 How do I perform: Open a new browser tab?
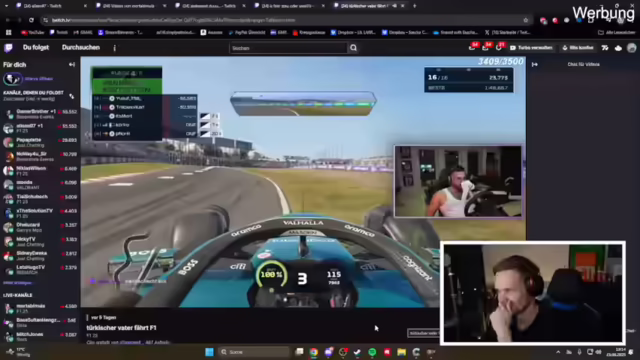414,6
